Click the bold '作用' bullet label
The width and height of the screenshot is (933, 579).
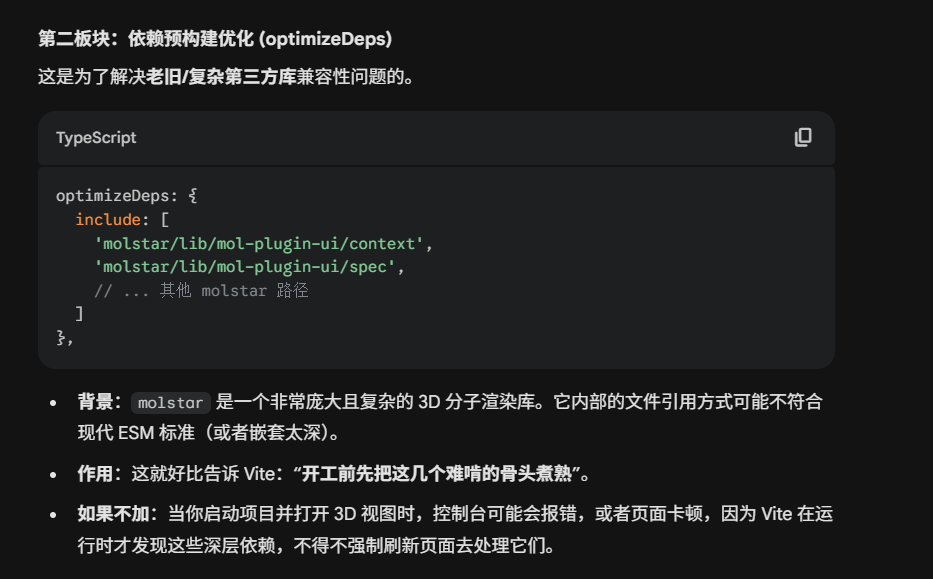coord(99,472)
